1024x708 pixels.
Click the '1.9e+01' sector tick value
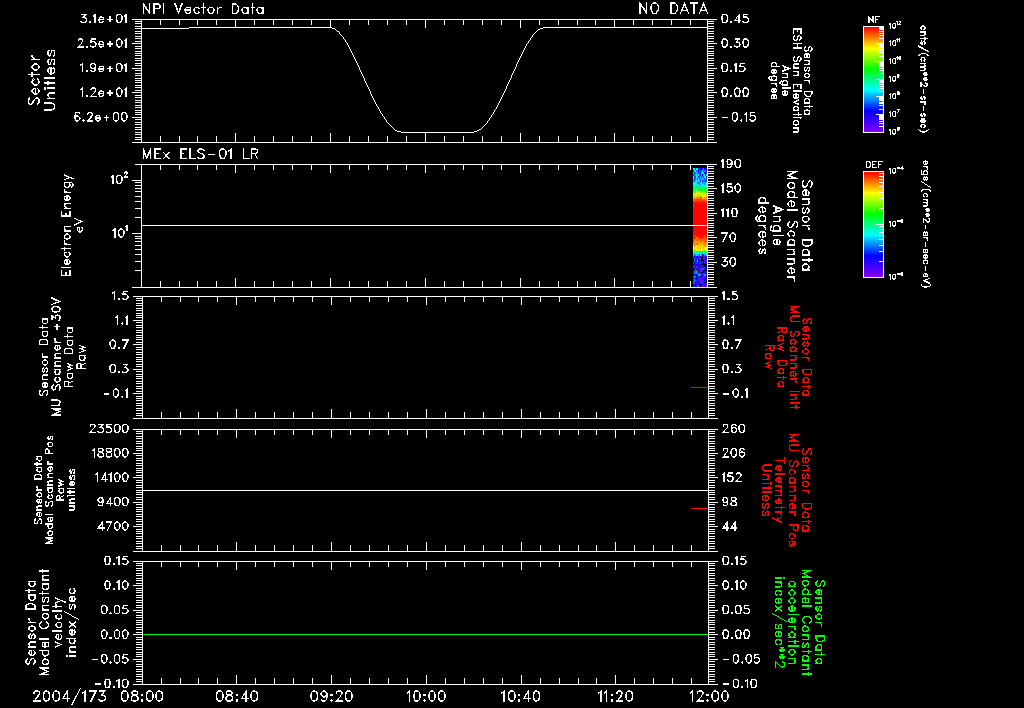tap(103, 68)
